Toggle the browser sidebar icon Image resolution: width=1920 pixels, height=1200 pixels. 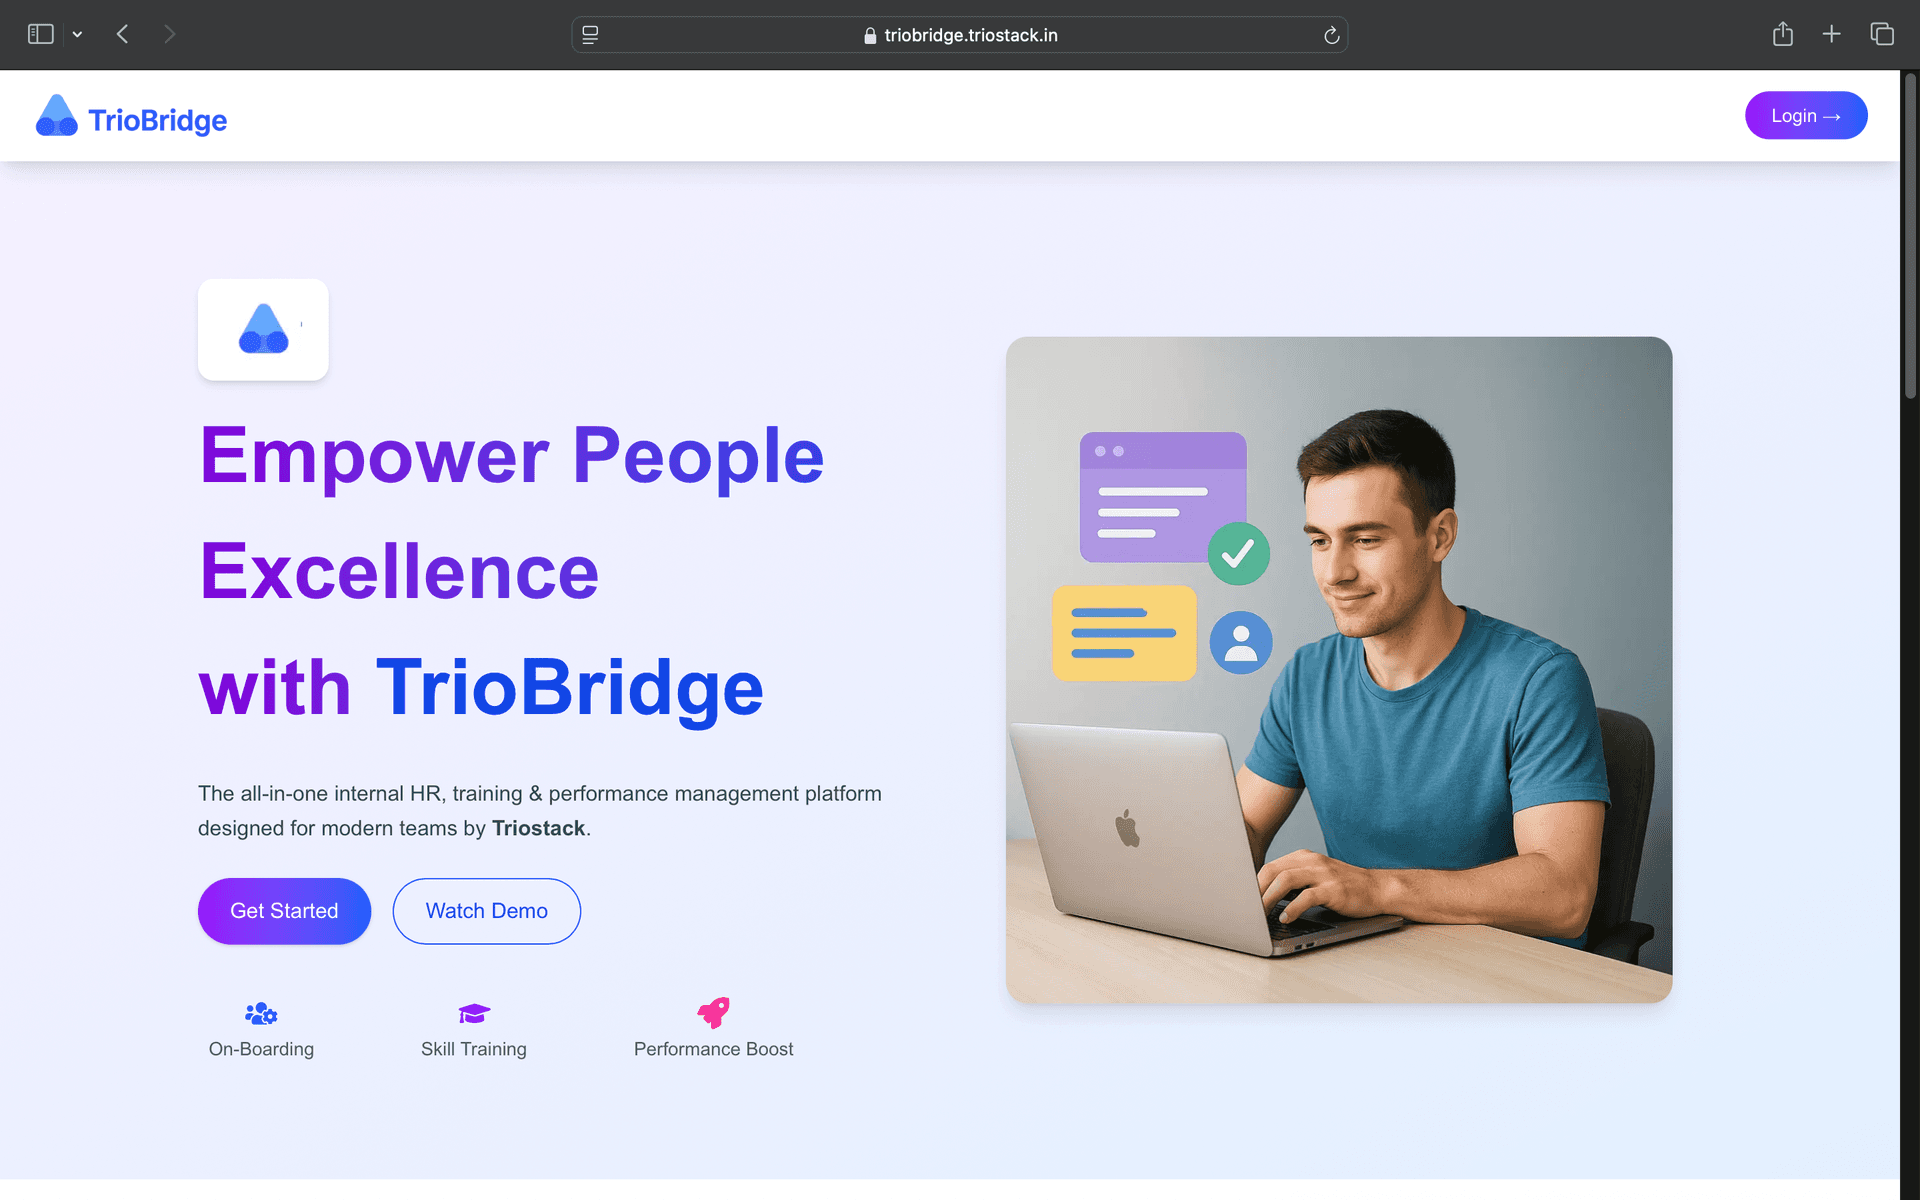40,34
